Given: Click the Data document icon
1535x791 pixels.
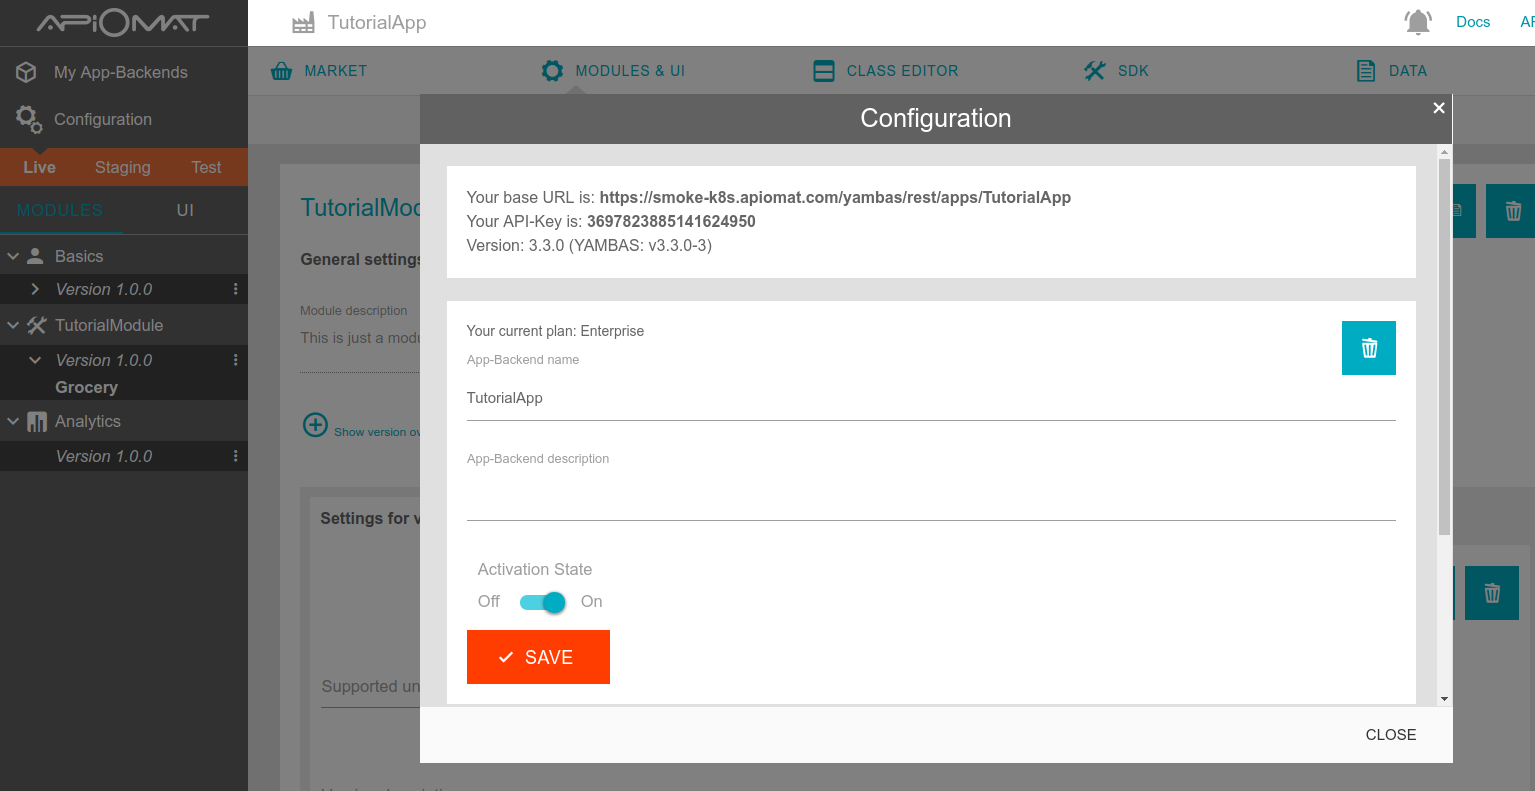Looking at the screenshot, I should (1366, 71).
